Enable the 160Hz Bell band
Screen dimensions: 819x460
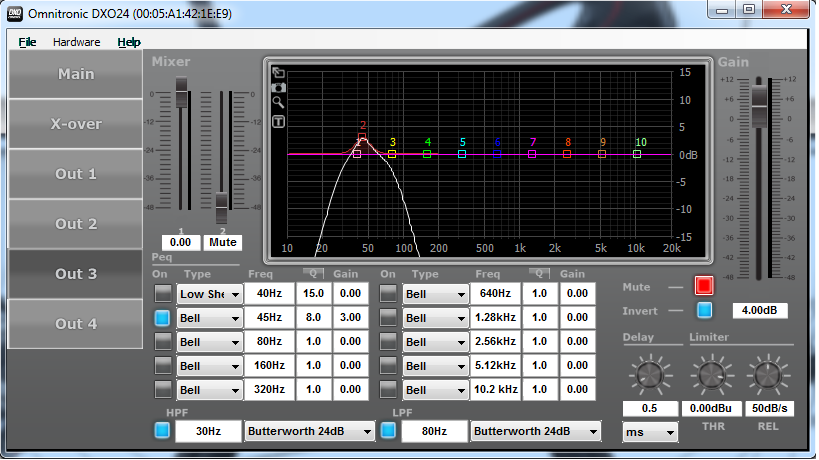tap(162, 365)
